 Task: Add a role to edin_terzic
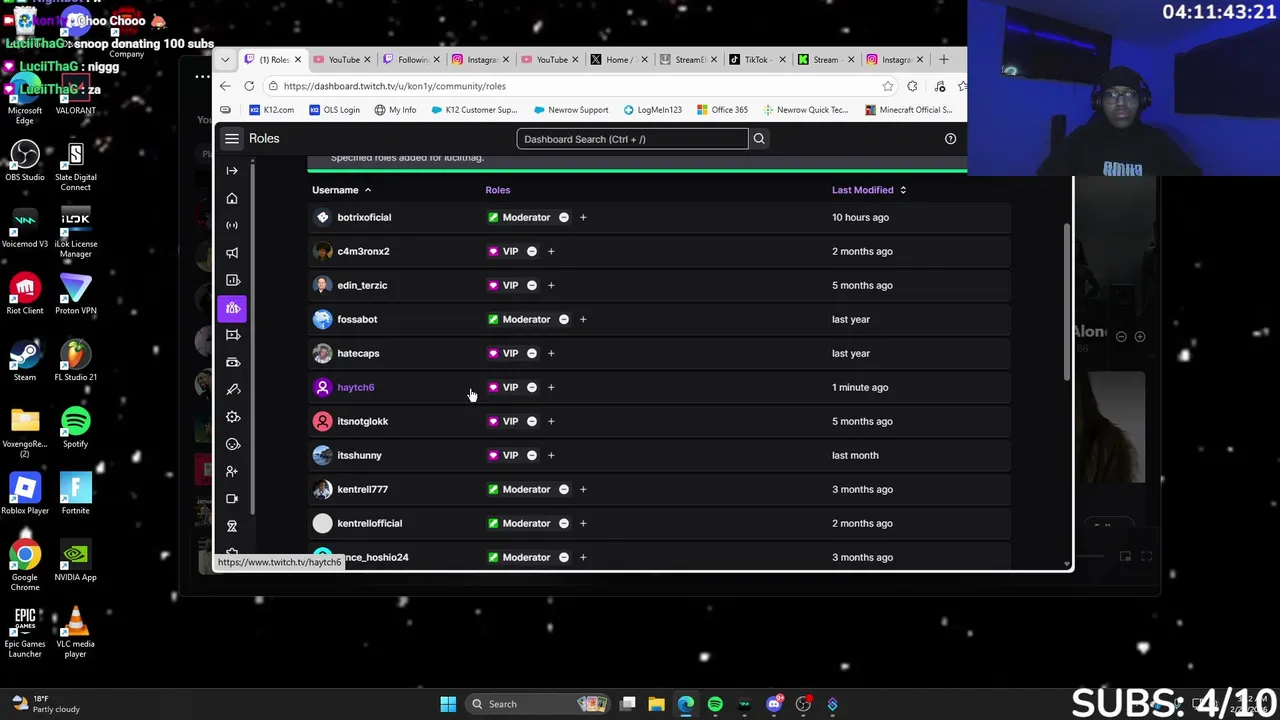click(x=551, y=285)
